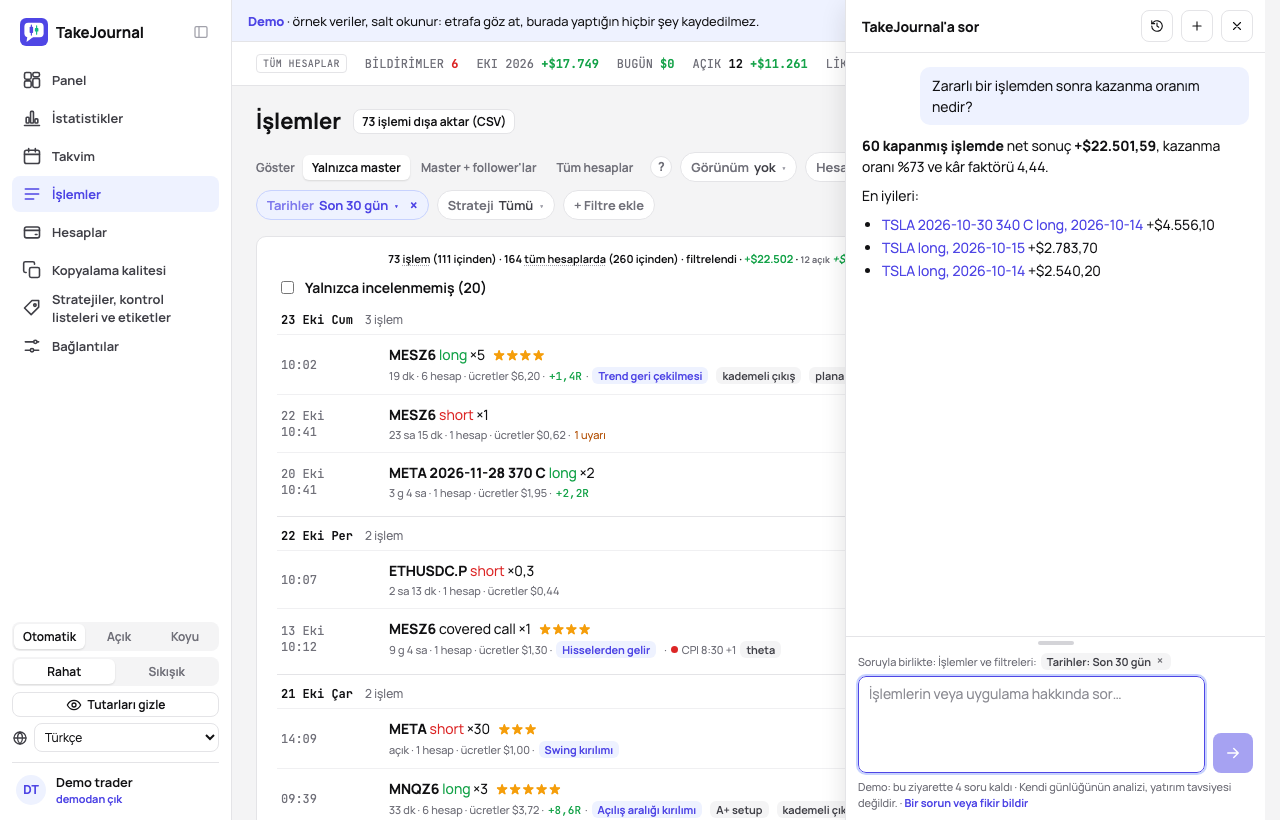Click the Trend geri çekilmesi tag
Screen dimensions: 1280x820
click(651, 376)
